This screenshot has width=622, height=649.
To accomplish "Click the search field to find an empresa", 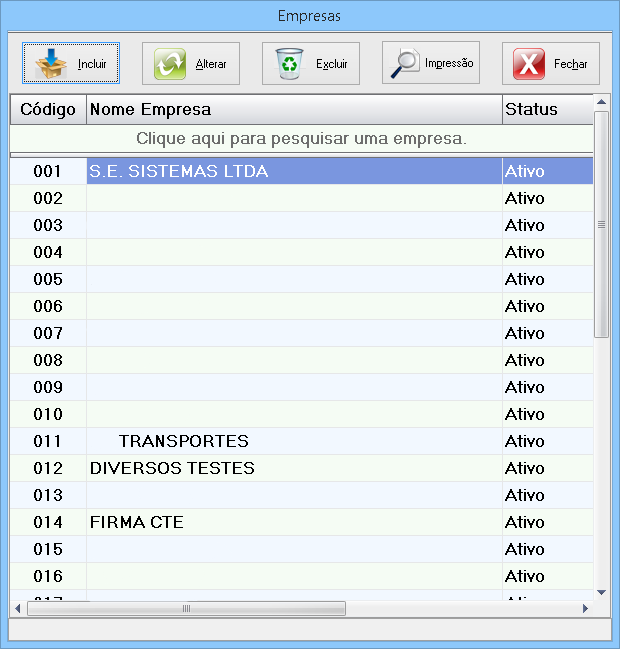I will pos(301,138).
